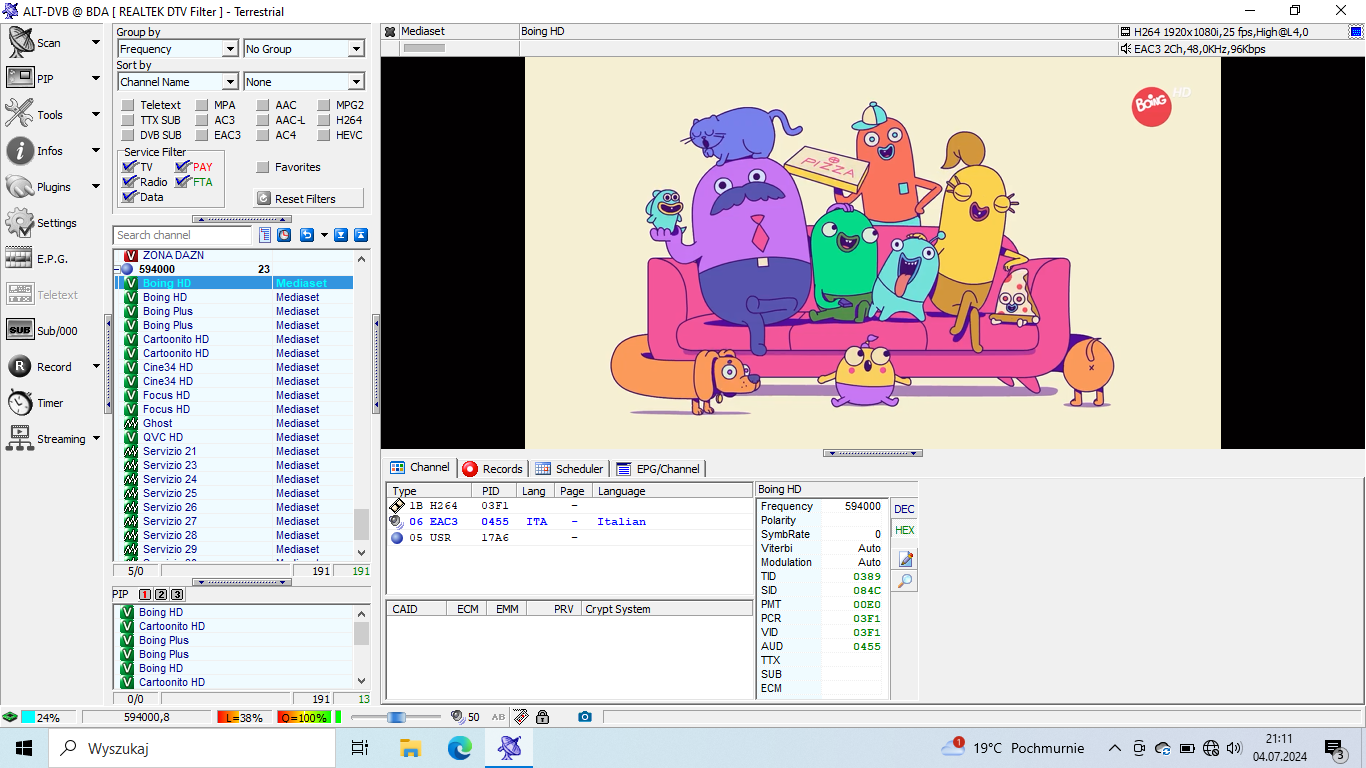
Task: Uncheck the TV service filter
Action: [129, 167]
